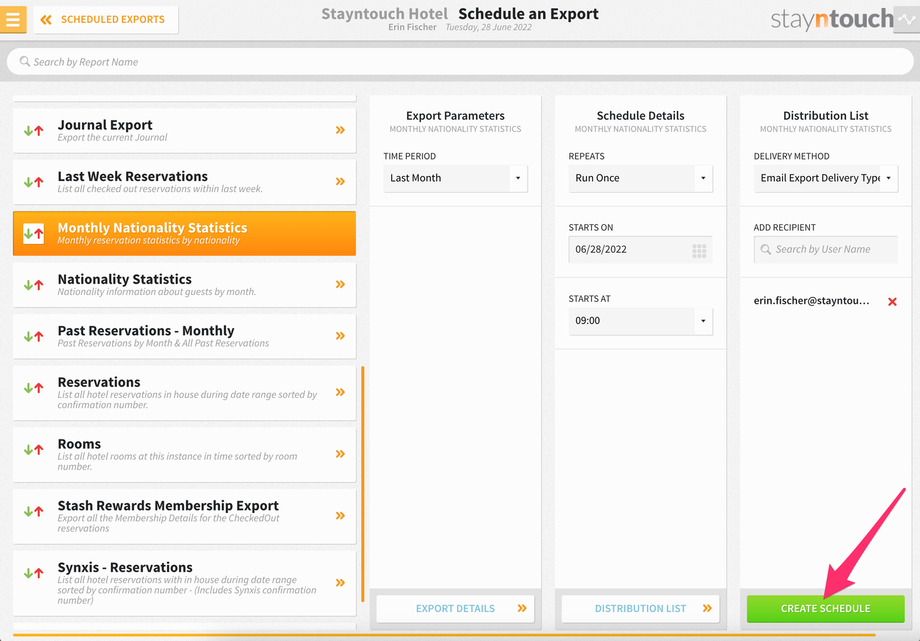Viewport: 920px width, 641px height.
Task: Open the Delivery Method dropdown
Action: click(x=826, y=178)
